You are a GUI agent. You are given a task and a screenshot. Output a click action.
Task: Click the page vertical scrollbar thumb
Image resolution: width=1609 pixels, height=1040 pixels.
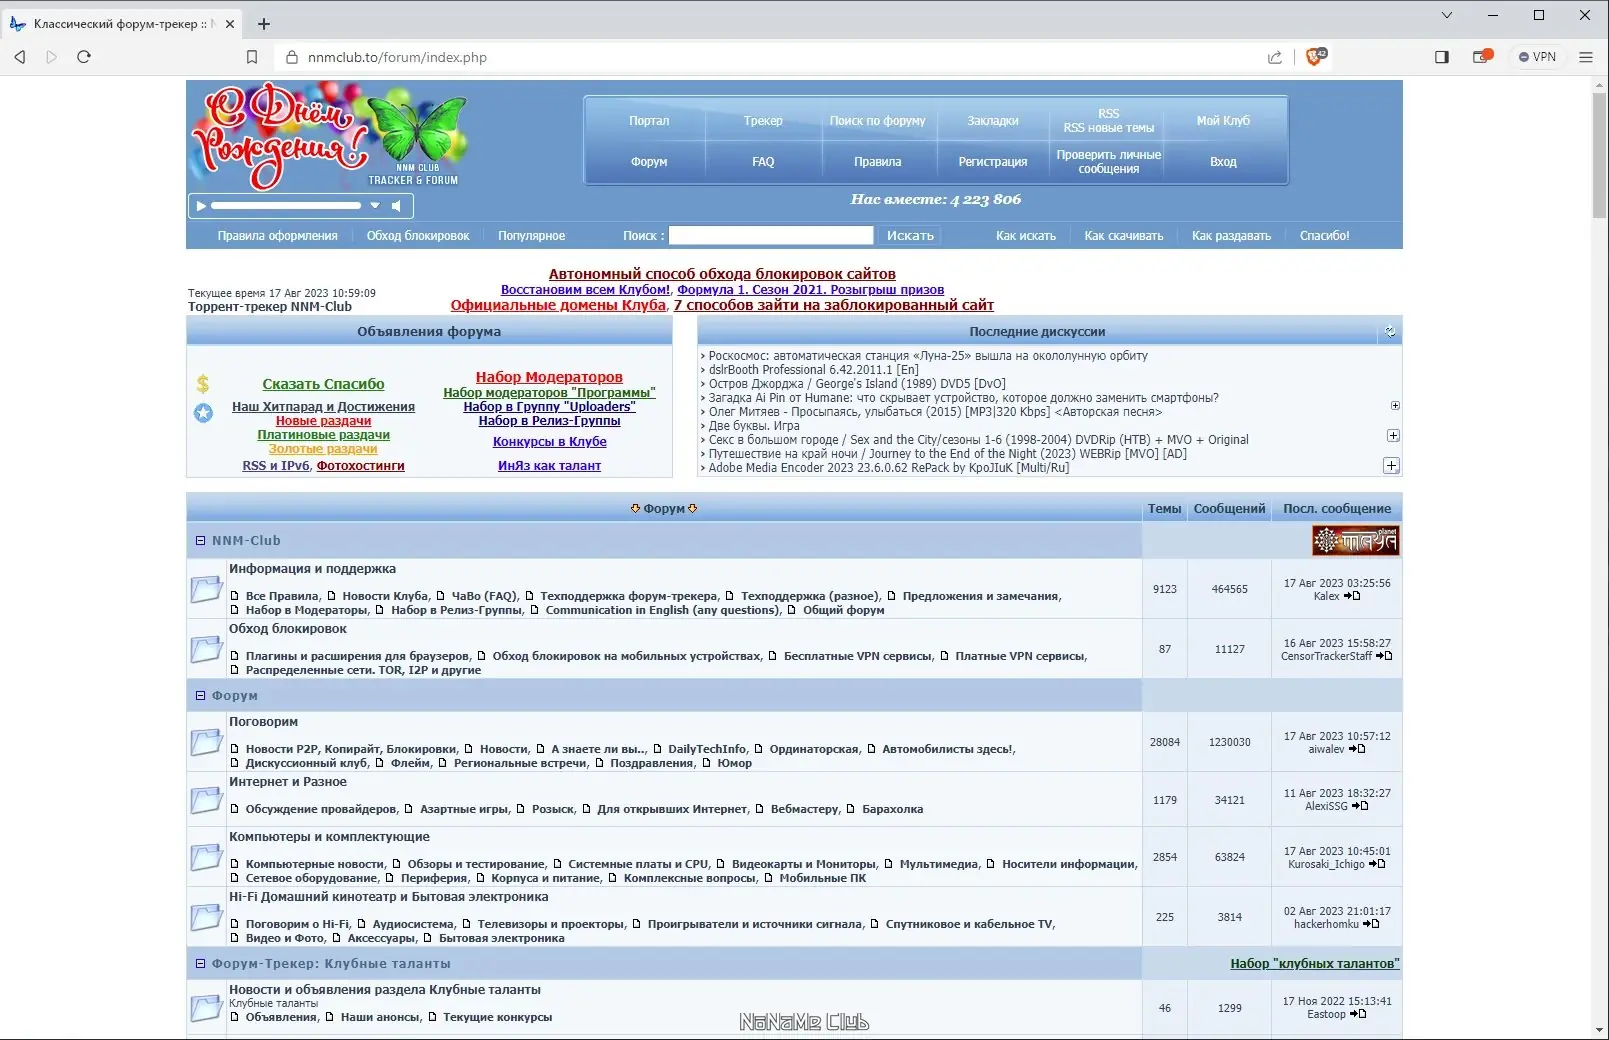[1600, 155]
